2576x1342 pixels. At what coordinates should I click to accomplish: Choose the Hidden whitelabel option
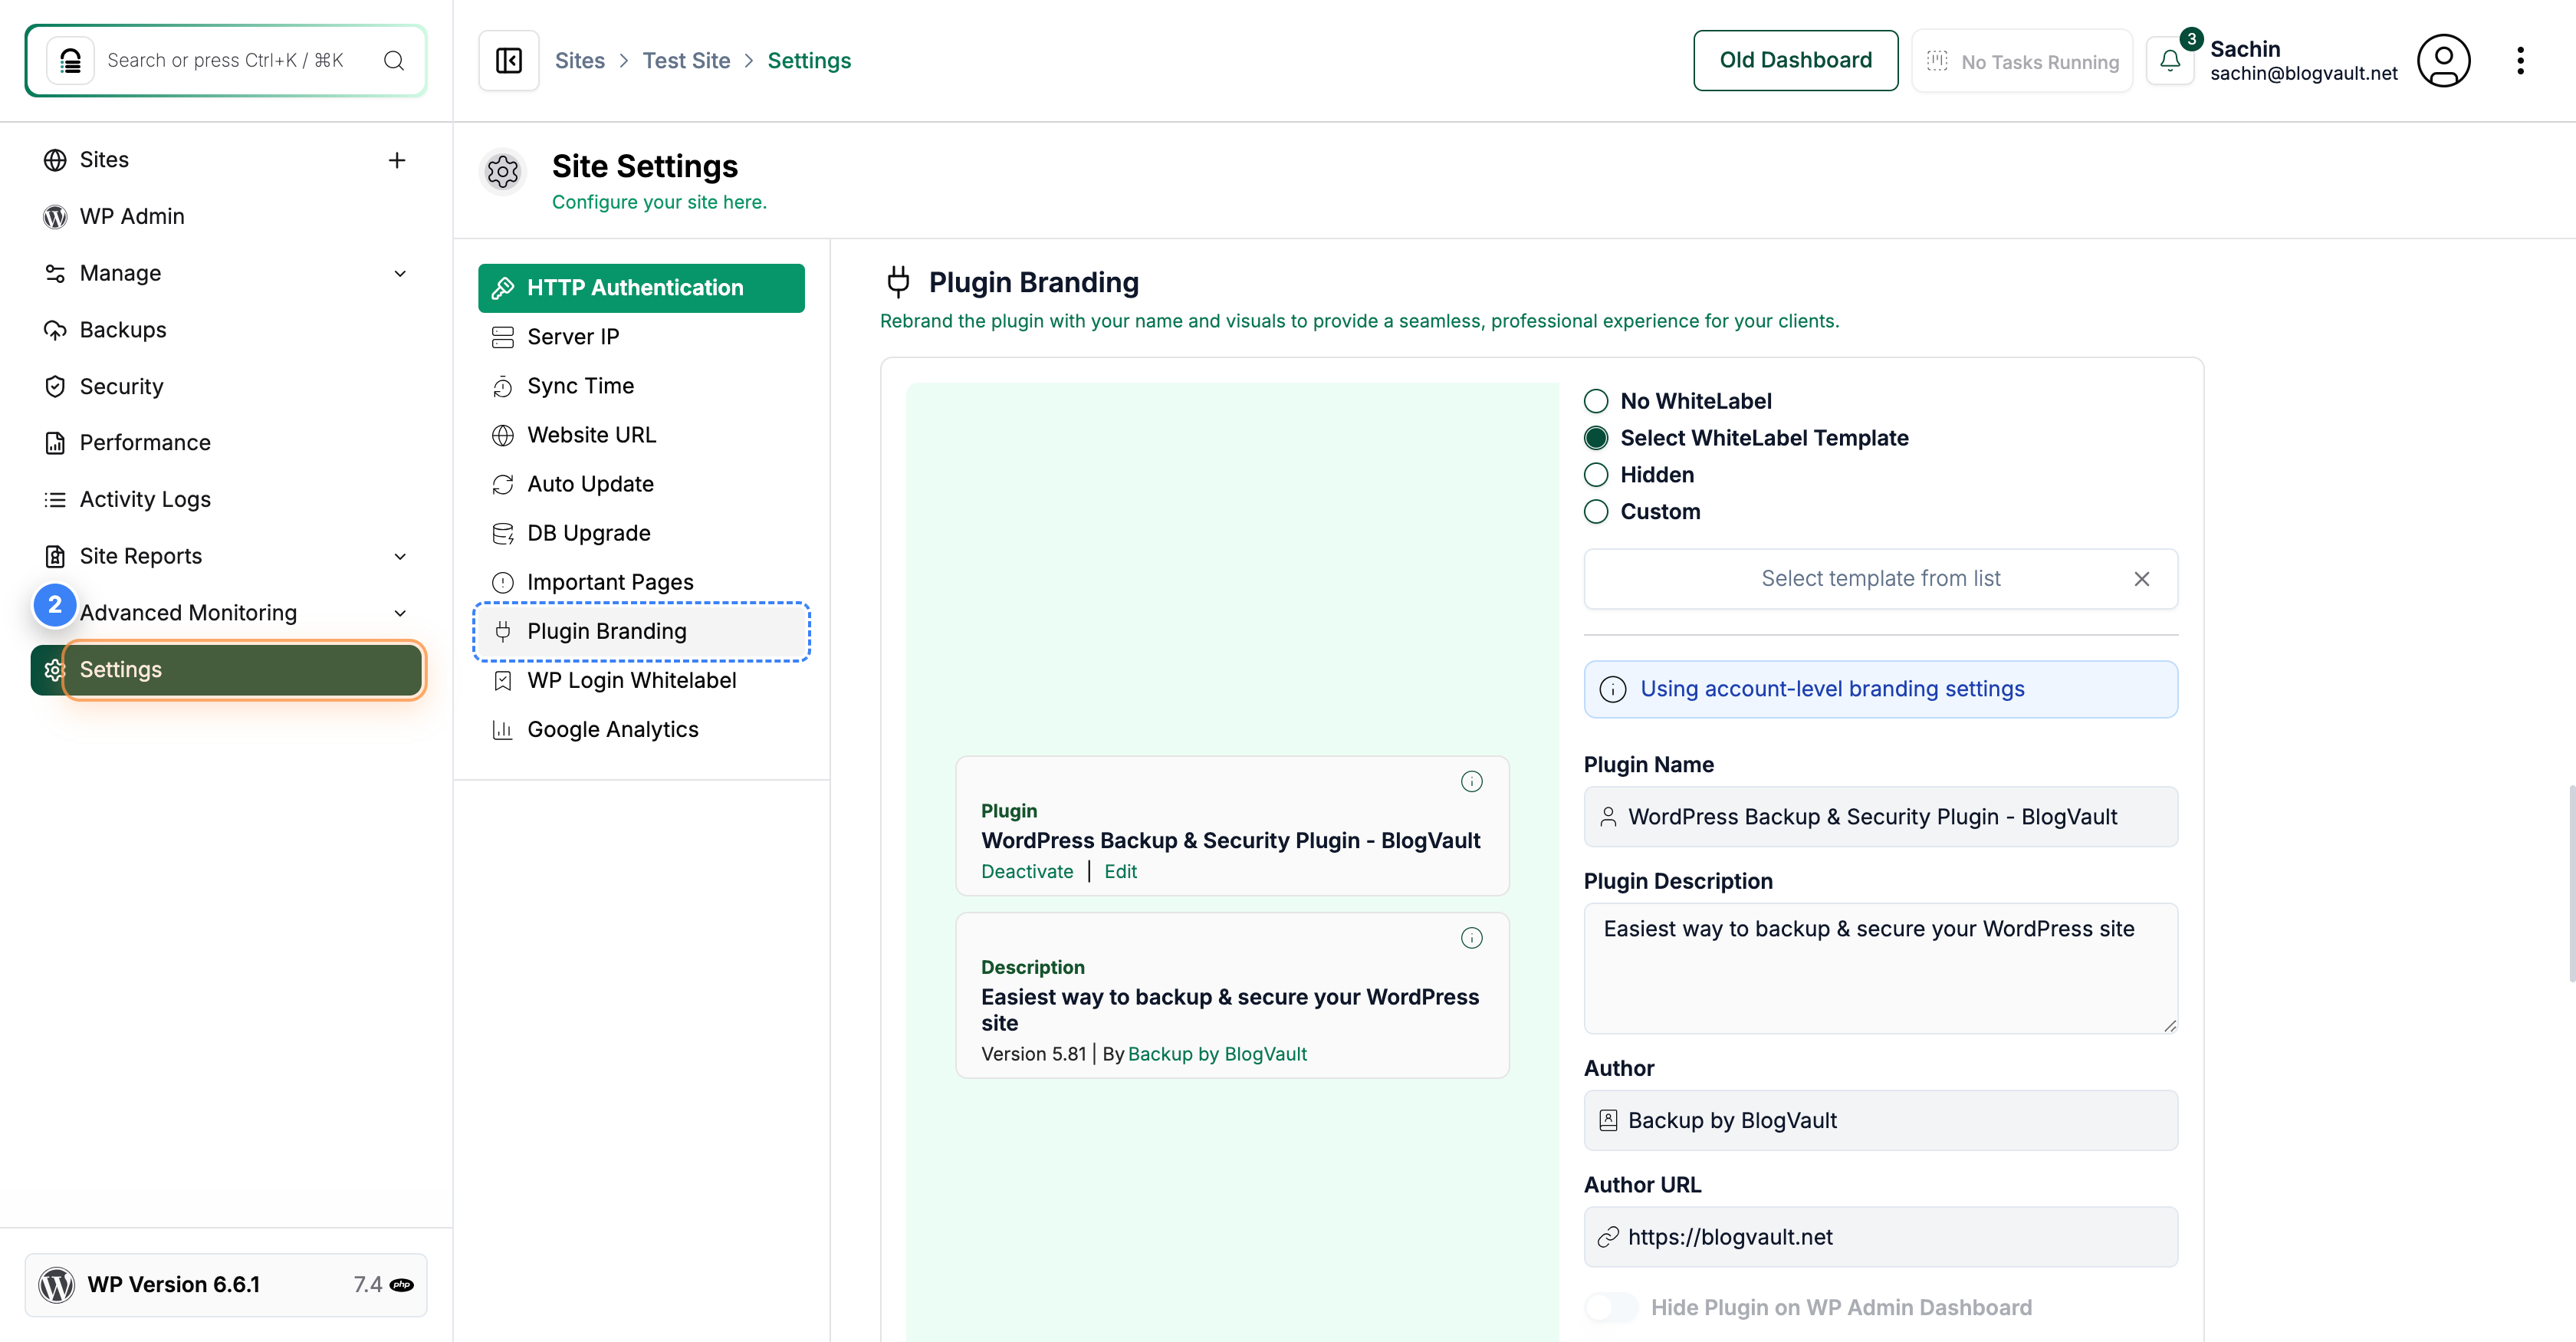click(1596, 474)
